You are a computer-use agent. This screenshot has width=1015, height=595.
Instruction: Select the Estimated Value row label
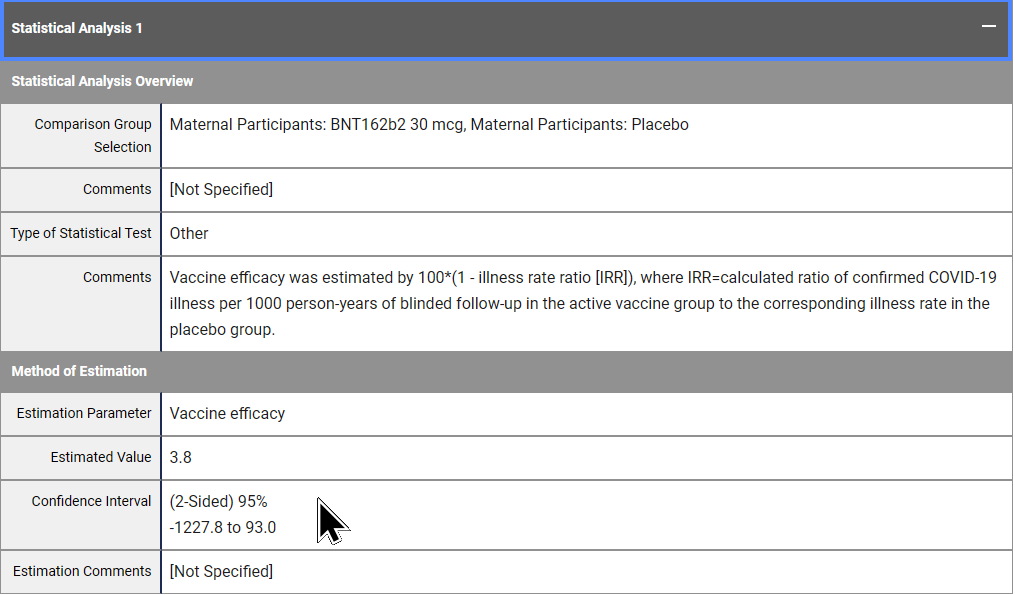tap(101, 457)
